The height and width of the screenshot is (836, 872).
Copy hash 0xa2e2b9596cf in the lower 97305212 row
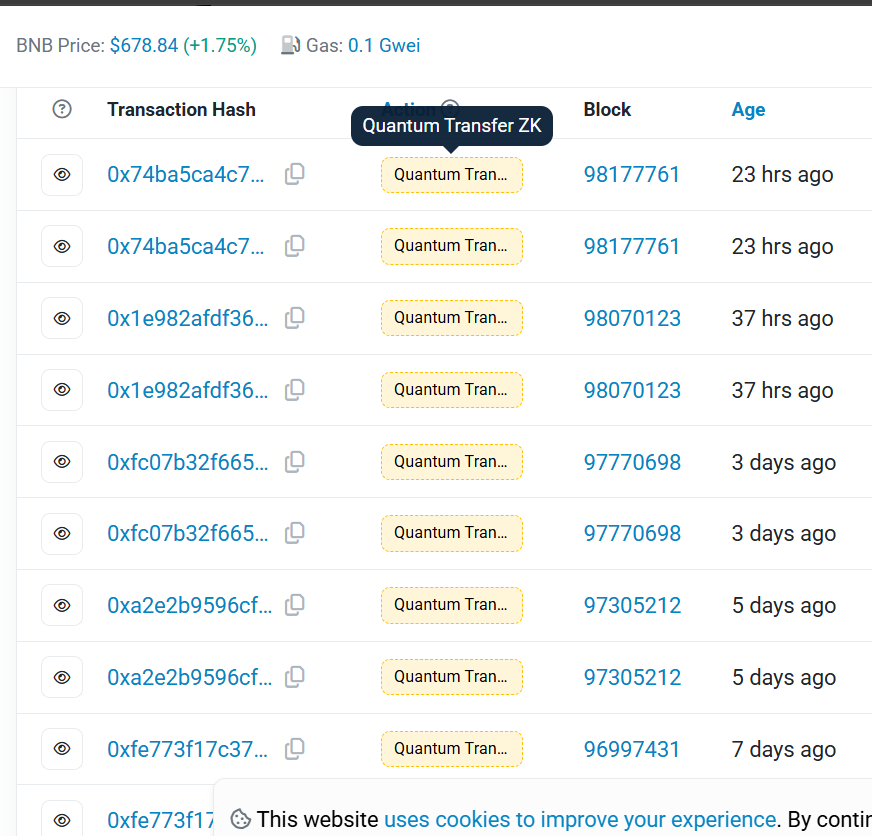click(x=295, y=677)
